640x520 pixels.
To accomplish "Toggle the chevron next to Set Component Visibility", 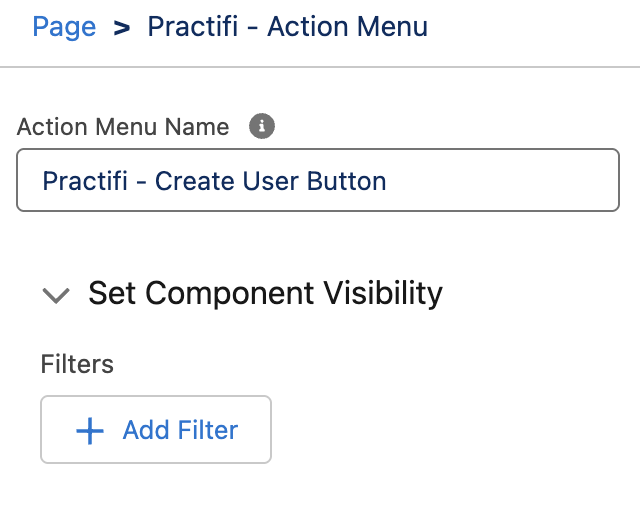I will click(x=56, y=294).
